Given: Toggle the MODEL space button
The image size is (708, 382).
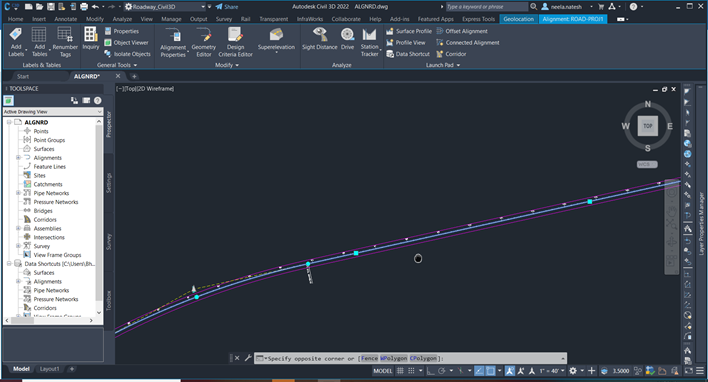Looking at the screenshot, I should pos(382,371).
